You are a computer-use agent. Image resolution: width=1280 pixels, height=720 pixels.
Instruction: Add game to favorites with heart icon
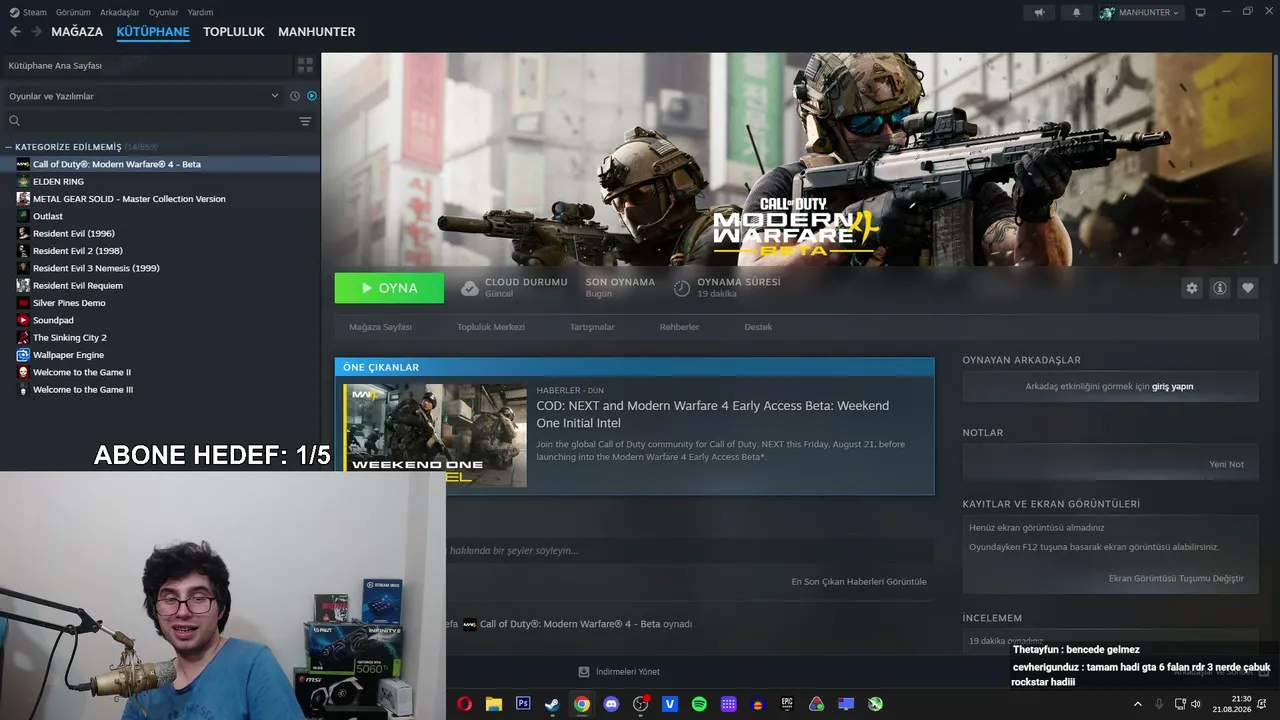pos(1247,288)
